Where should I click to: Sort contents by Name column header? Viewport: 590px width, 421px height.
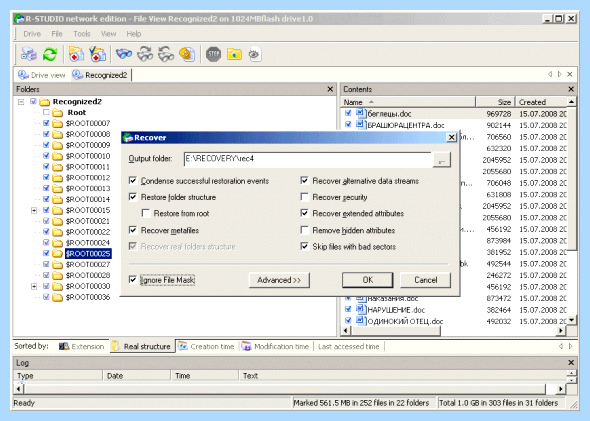tap(408, 102)
